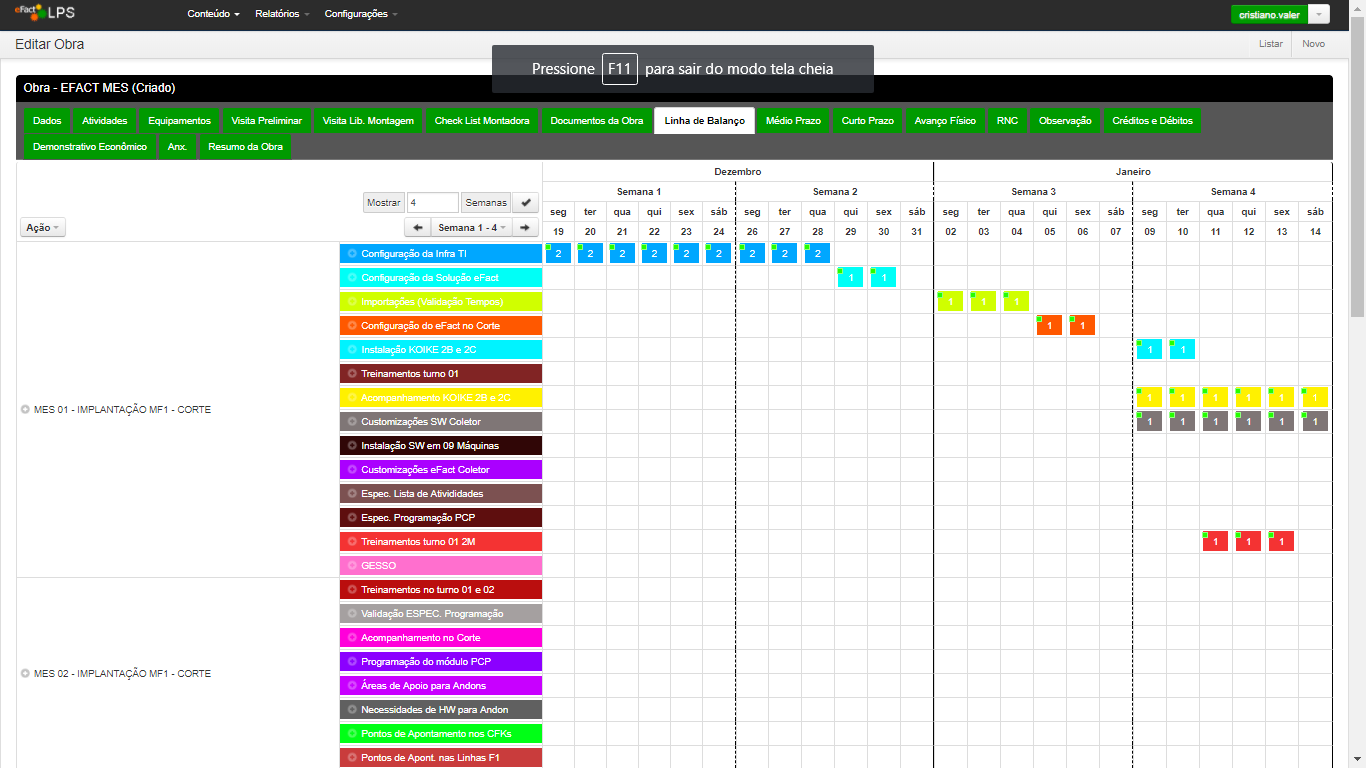Open the Demonstrativo Econômico tab
This screenshot has width=1366, height=768.
(x=90, y=147)
